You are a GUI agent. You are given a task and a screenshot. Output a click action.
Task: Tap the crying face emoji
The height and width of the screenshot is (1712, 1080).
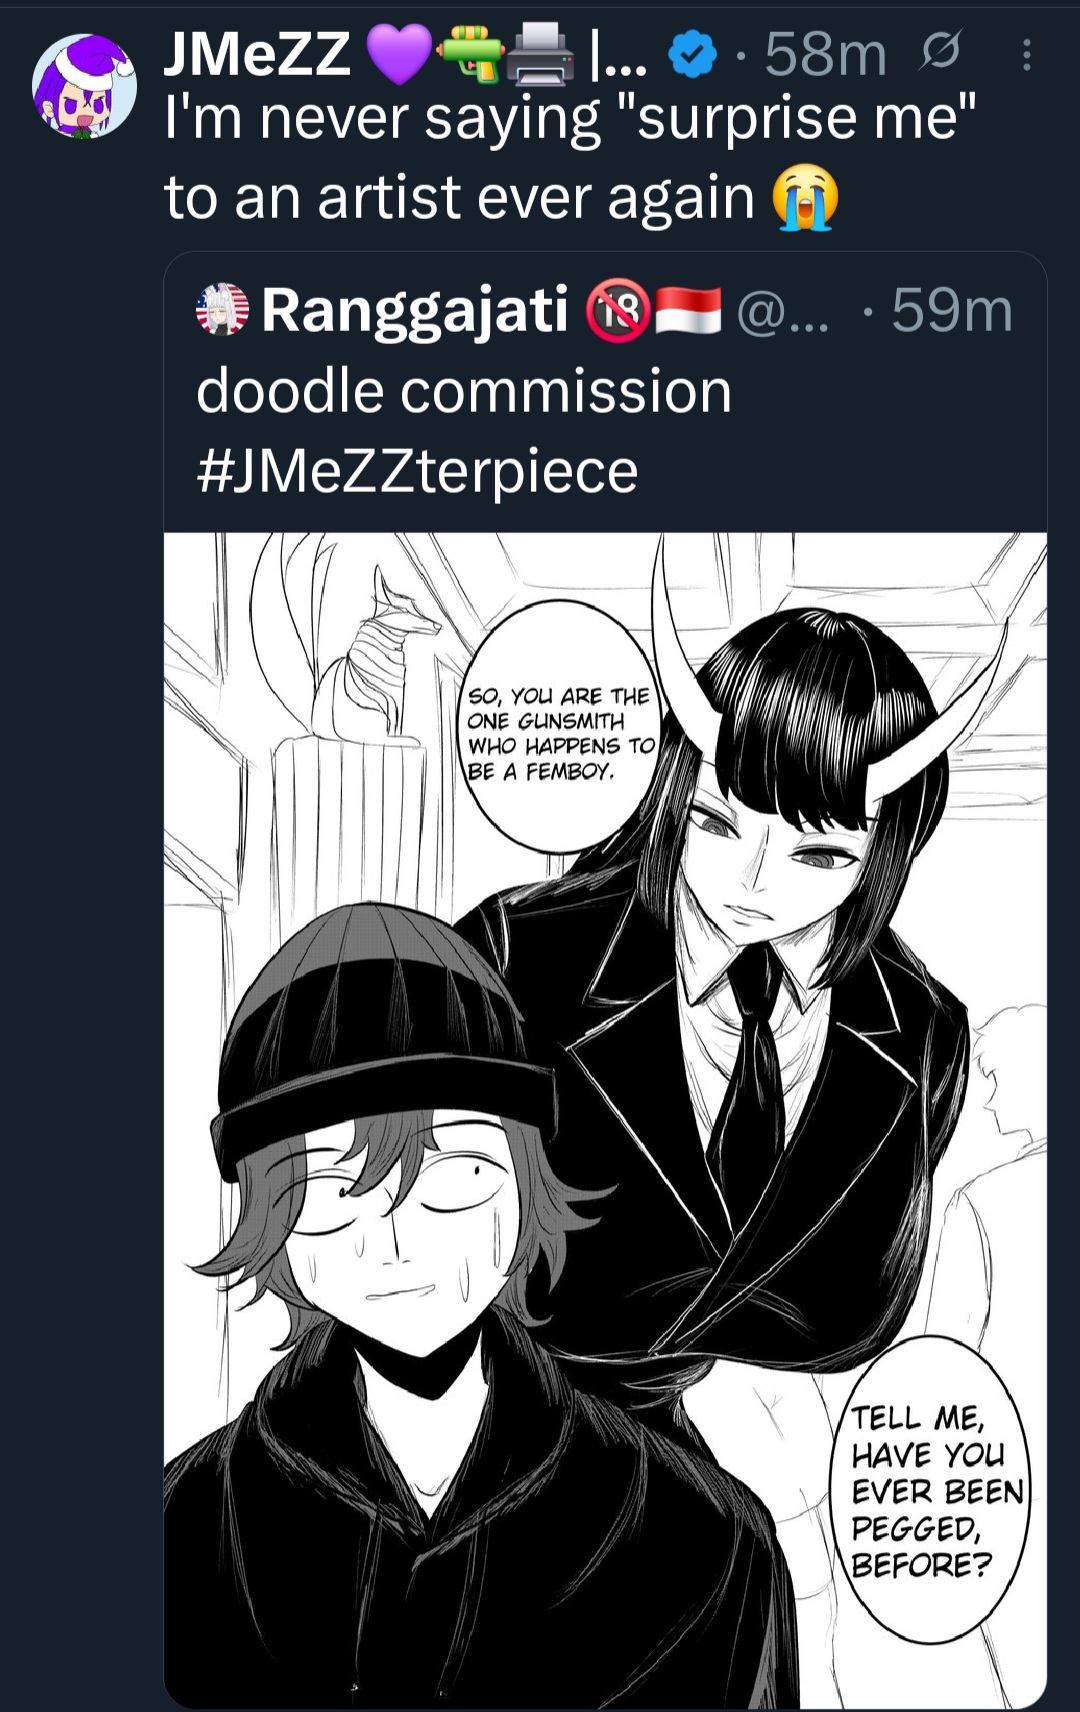pos(805,197)
